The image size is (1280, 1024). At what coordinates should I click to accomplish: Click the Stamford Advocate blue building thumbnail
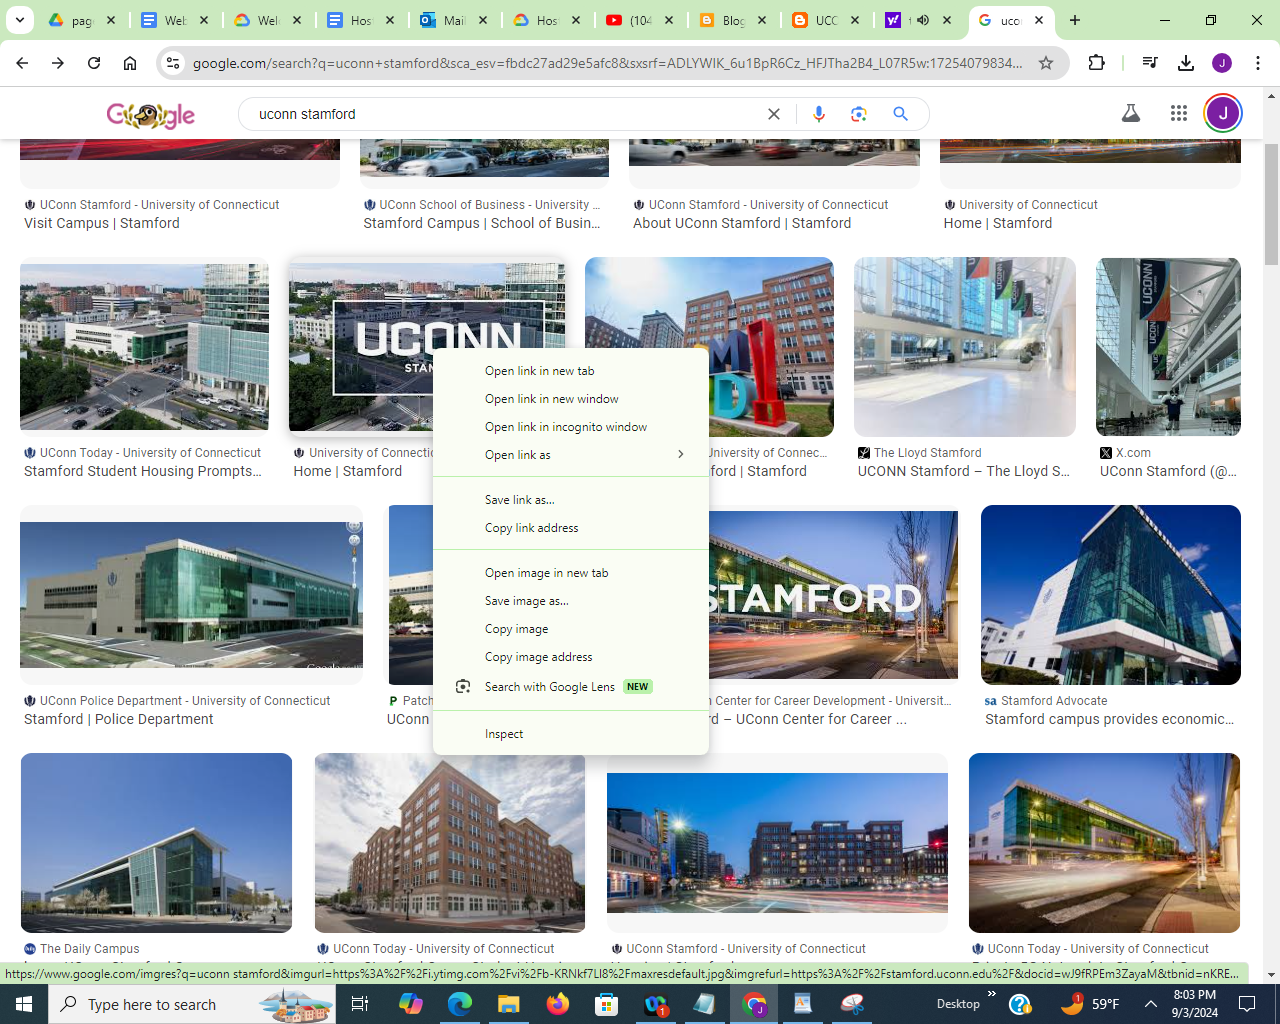[x=1111, y=595]
